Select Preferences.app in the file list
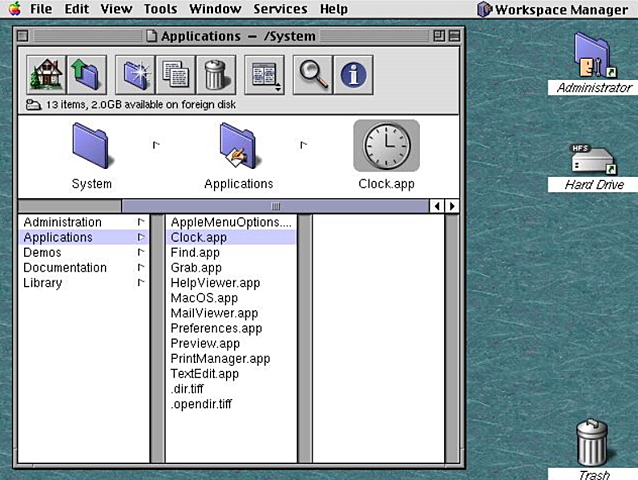The height and width of the screenshot is (480, 638). point(231,328)
